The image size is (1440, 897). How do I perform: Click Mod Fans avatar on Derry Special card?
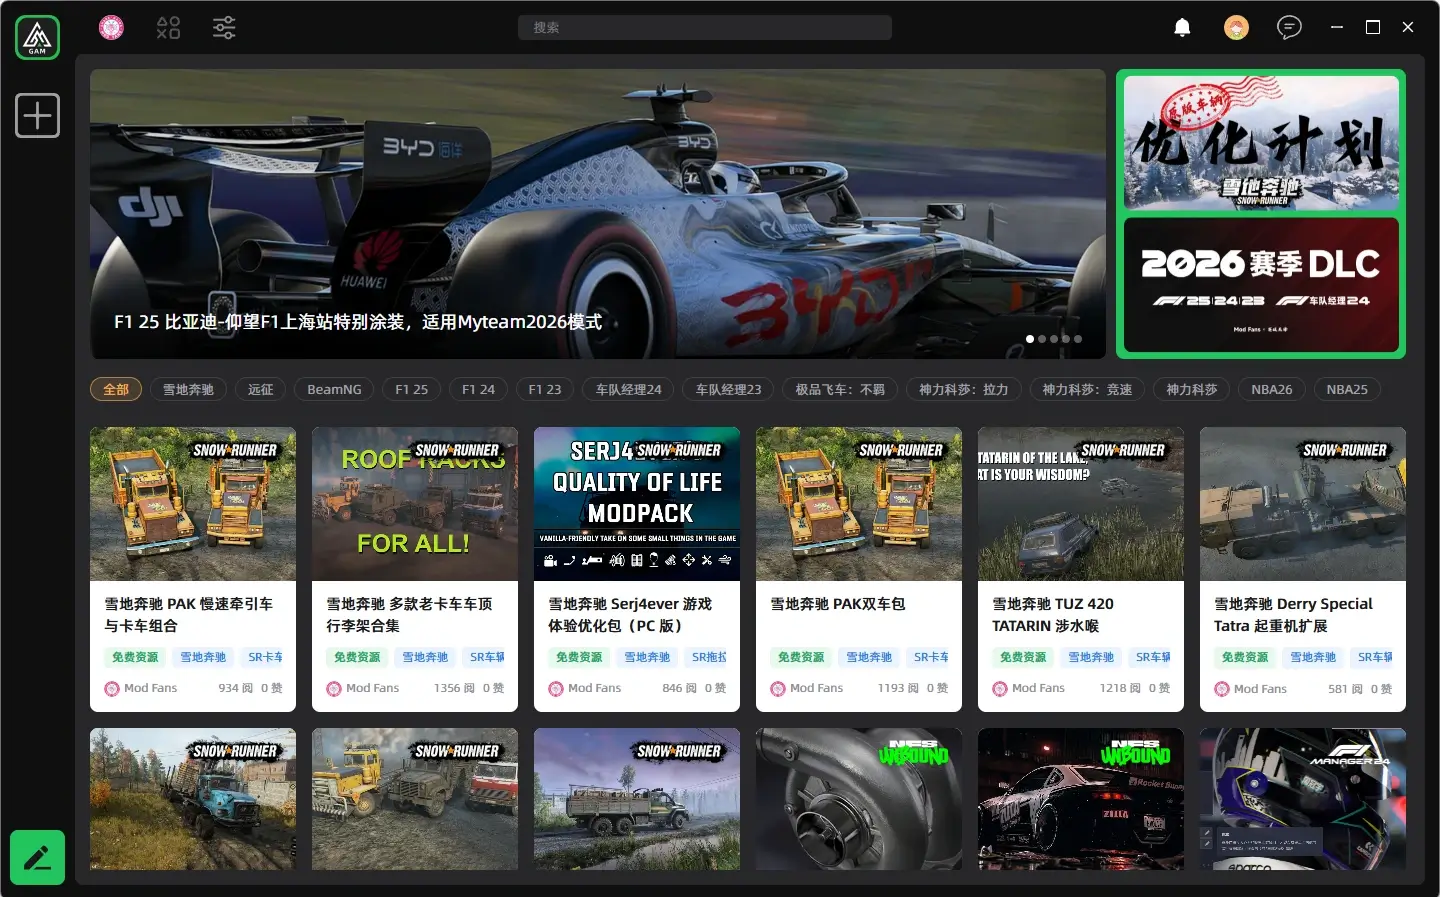click(1222, 688)
